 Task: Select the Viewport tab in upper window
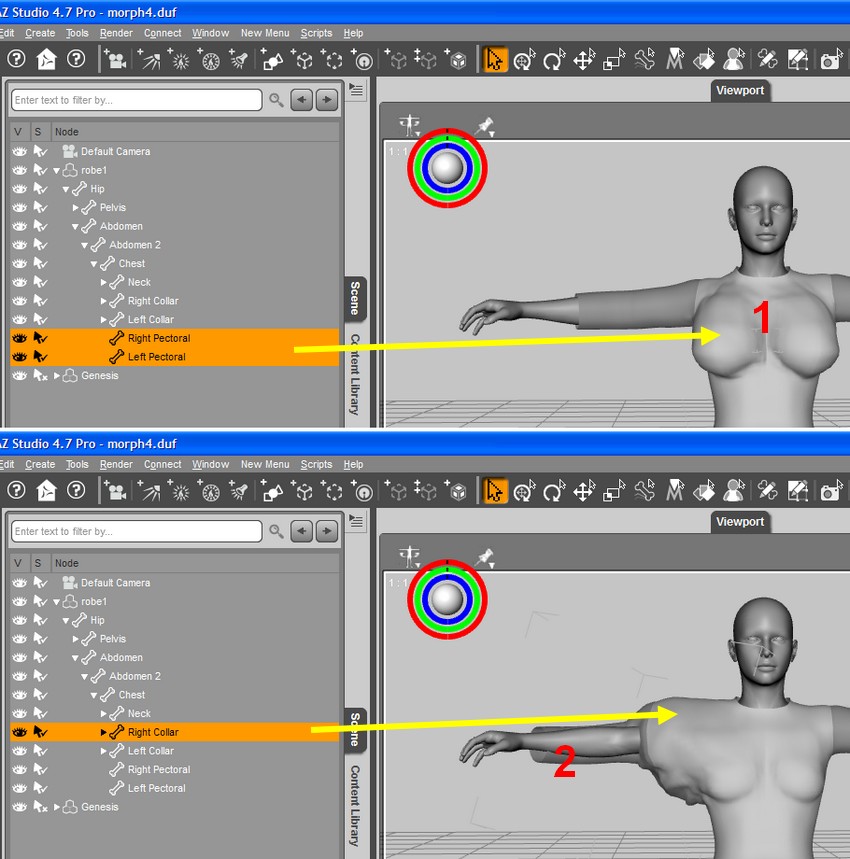tap(740, 90)
